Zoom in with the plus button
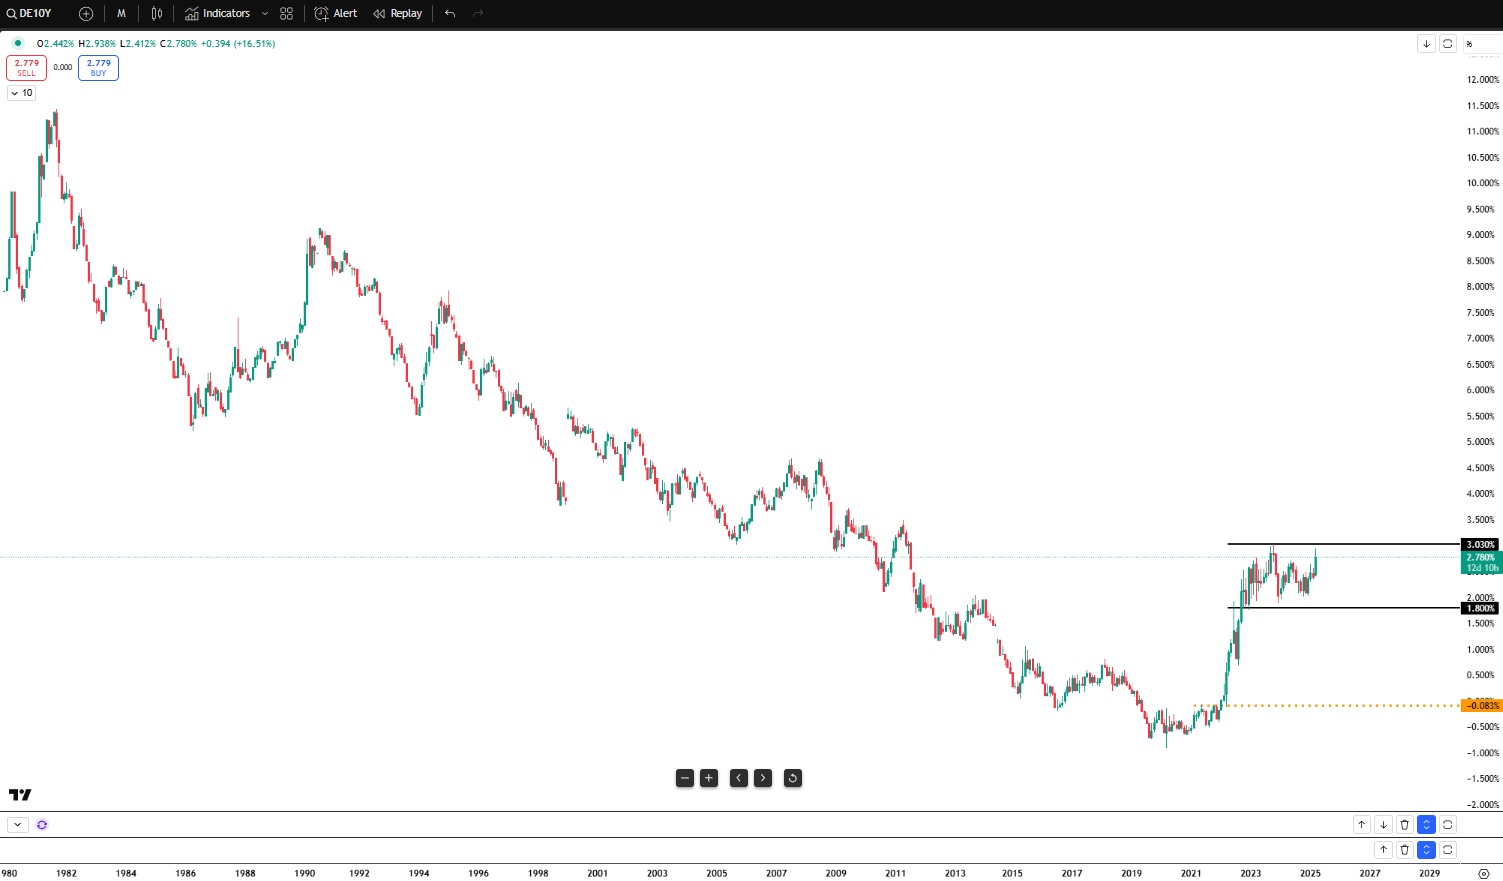 pyautogui.click(x=709, y=778)
